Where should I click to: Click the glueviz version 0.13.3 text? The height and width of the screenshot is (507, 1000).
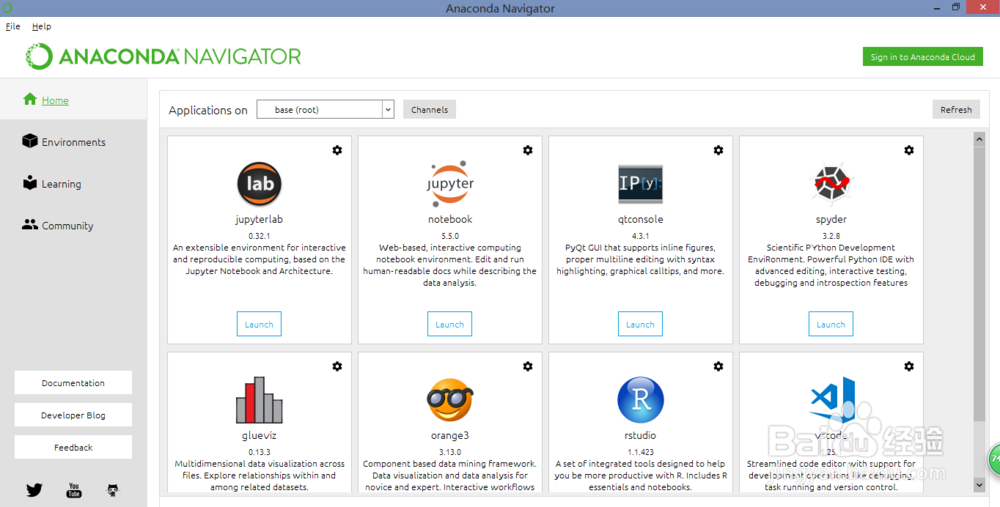(x=259, y=452)
